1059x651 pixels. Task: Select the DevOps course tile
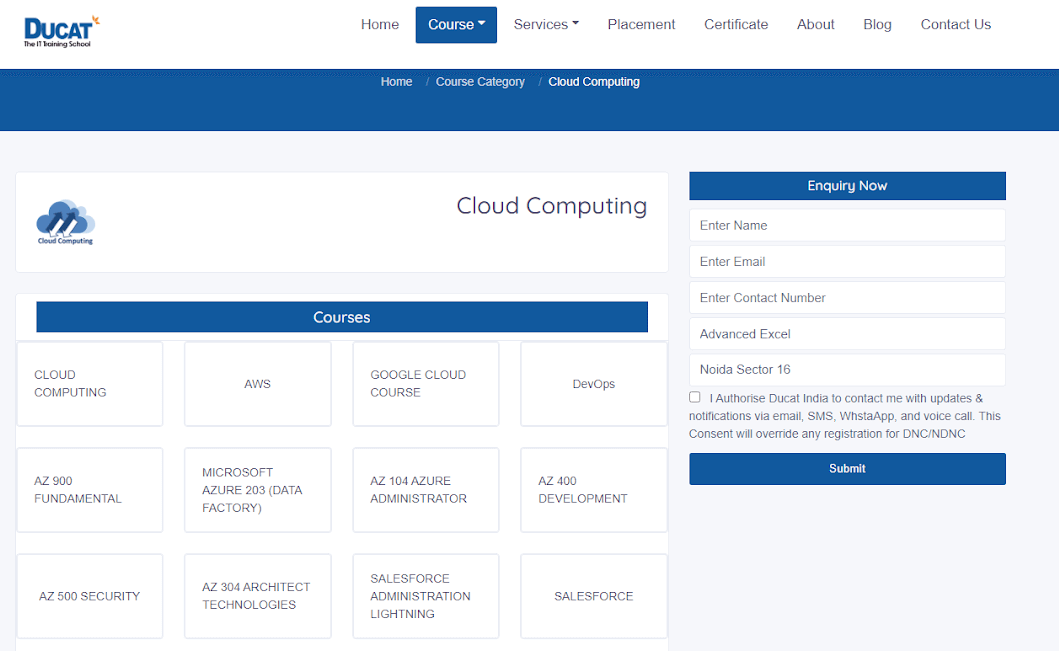[x=593, y=384]
